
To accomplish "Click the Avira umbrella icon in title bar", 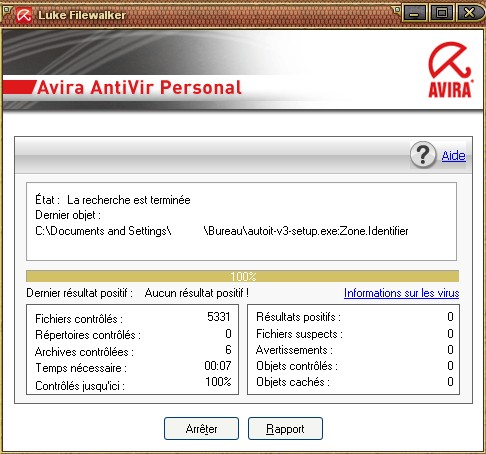I will point(24,15).
